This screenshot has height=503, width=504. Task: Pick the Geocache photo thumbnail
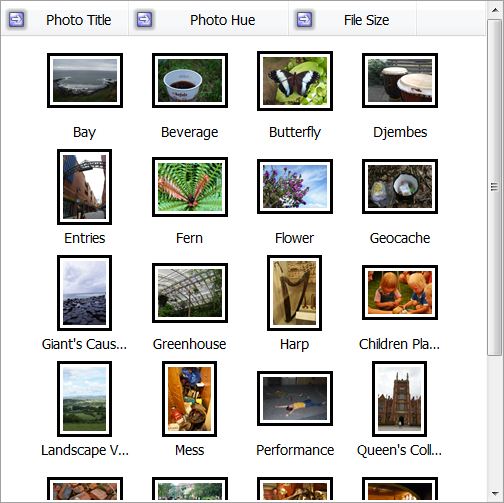tap(400, 186)
